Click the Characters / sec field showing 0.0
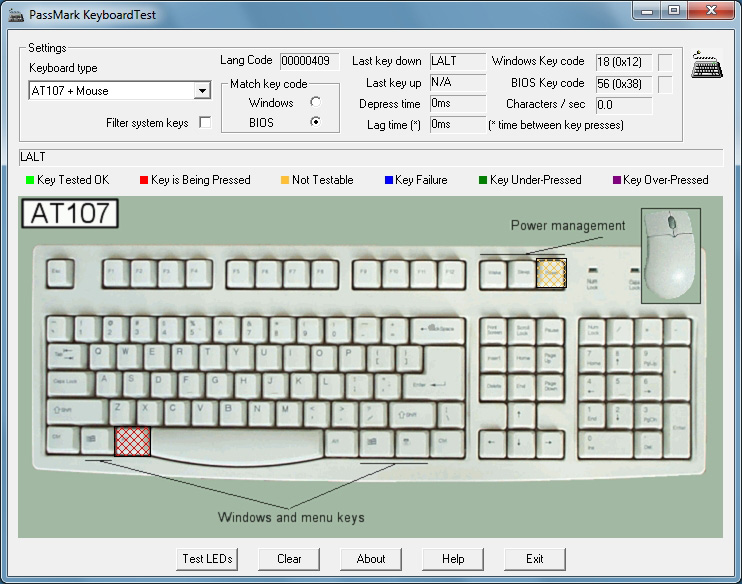742x584 pixels. 624,105
